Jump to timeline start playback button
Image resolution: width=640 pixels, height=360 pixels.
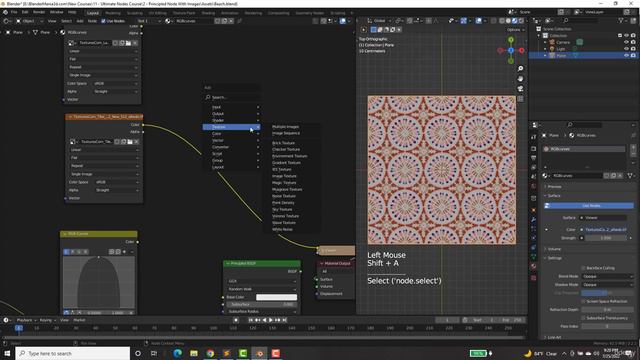[x=251, y=320]
